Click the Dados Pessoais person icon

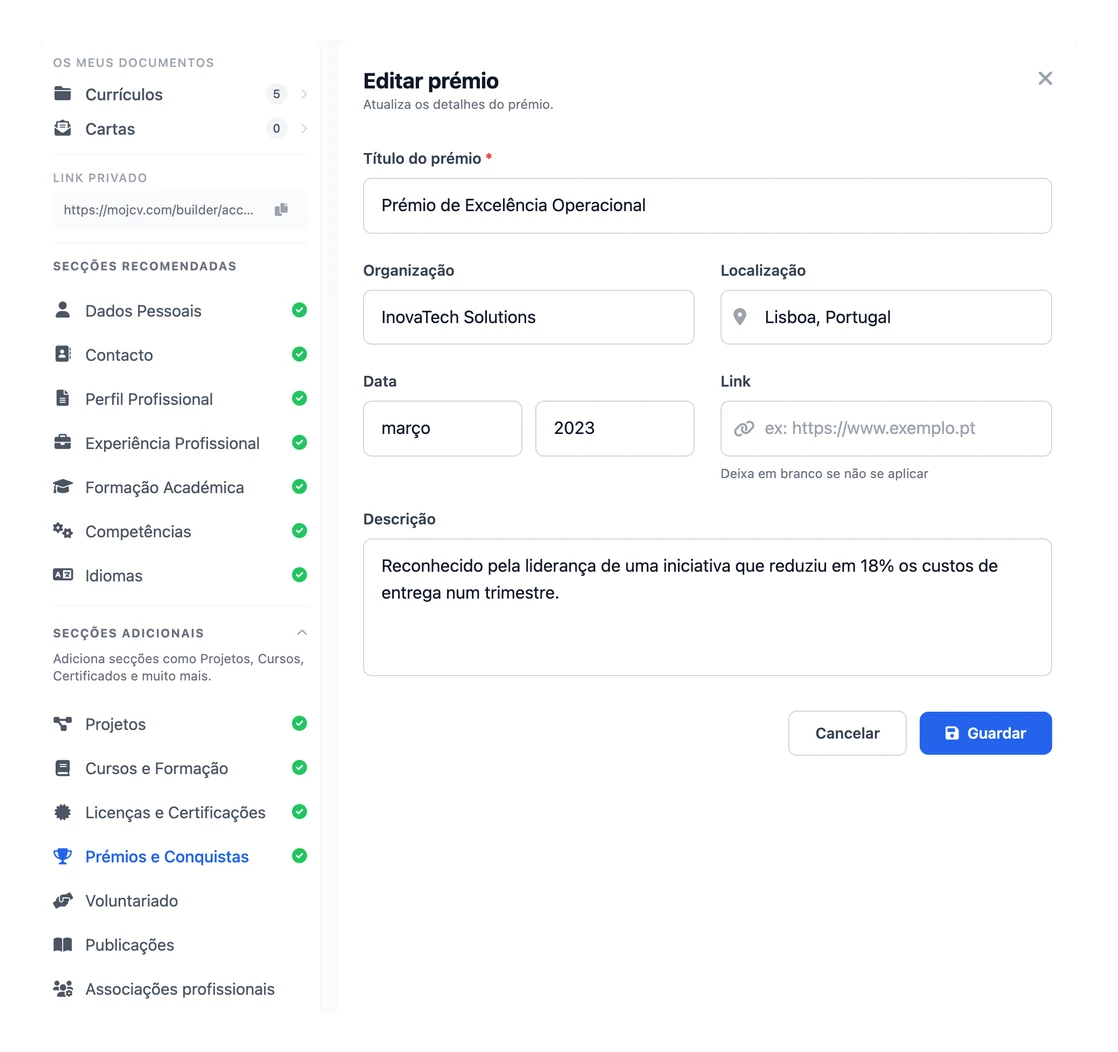(x=63, y=310)
